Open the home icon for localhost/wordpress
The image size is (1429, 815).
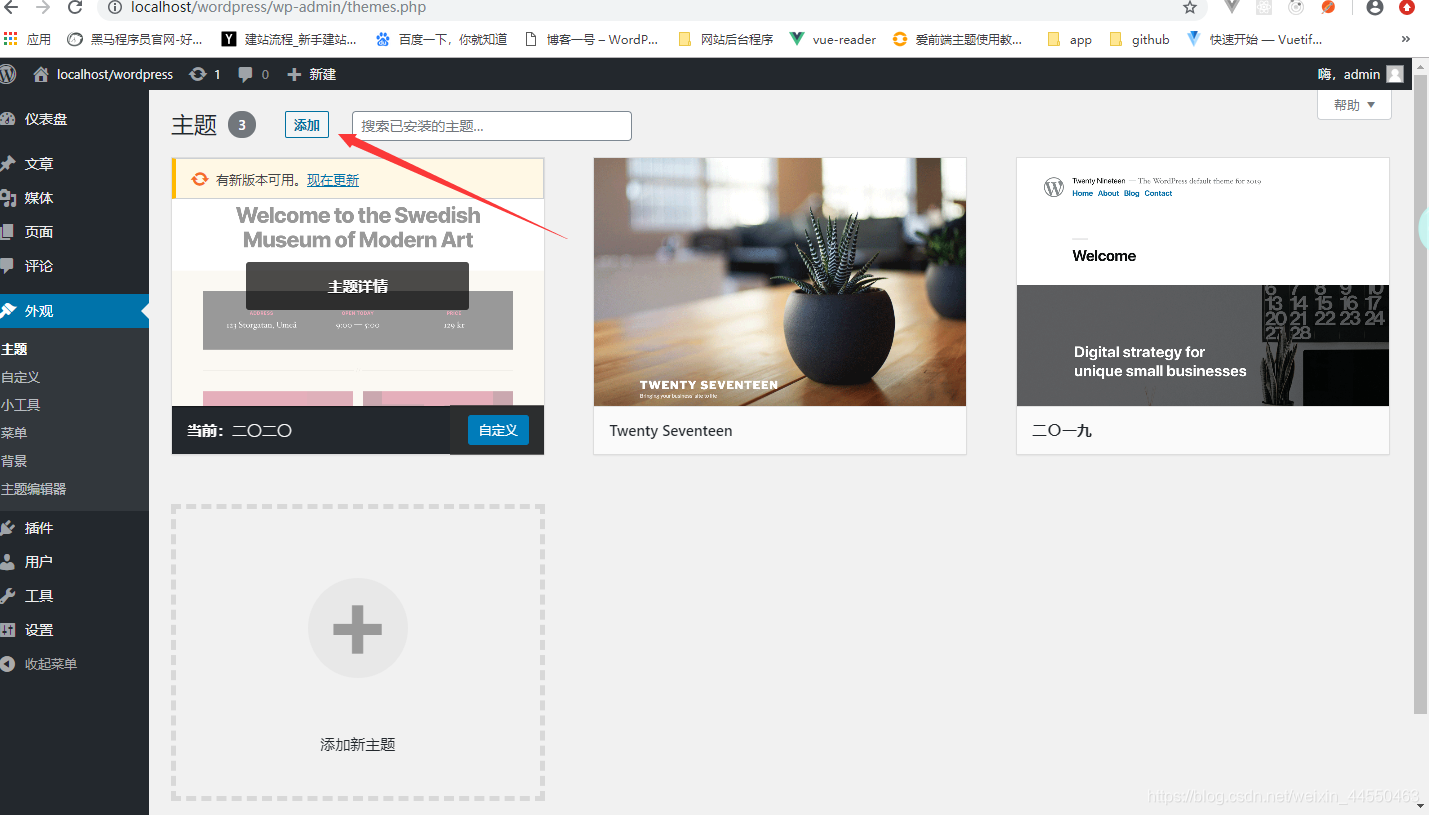pos(41,74)
